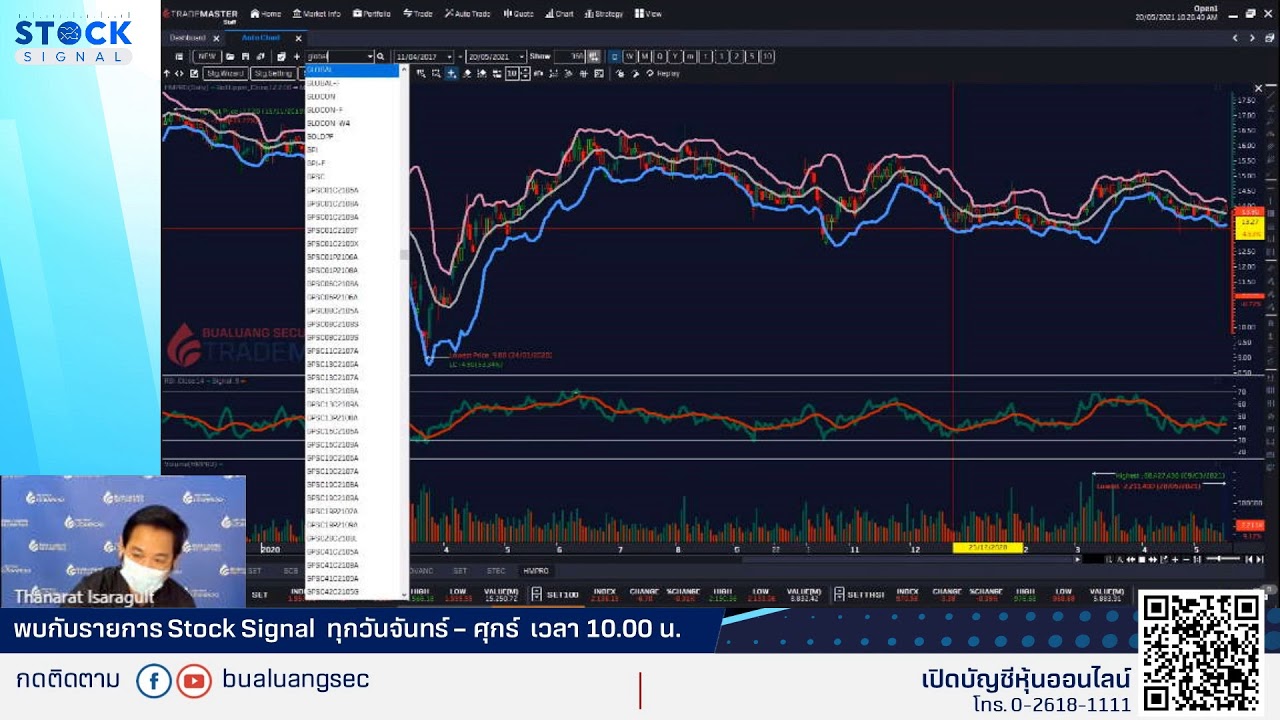The height and width of the screenshot is (720, 1280).
Task: Open the Strategy menu
Action: (x=603, y=14)
